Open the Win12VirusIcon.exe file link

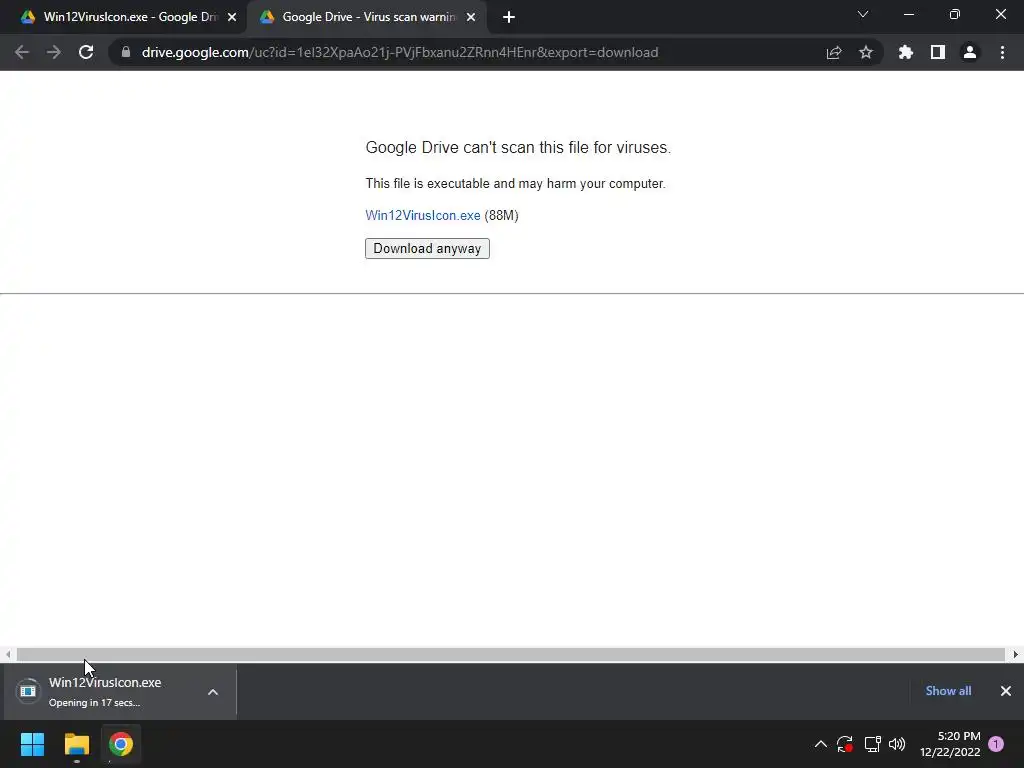[423, 216]
